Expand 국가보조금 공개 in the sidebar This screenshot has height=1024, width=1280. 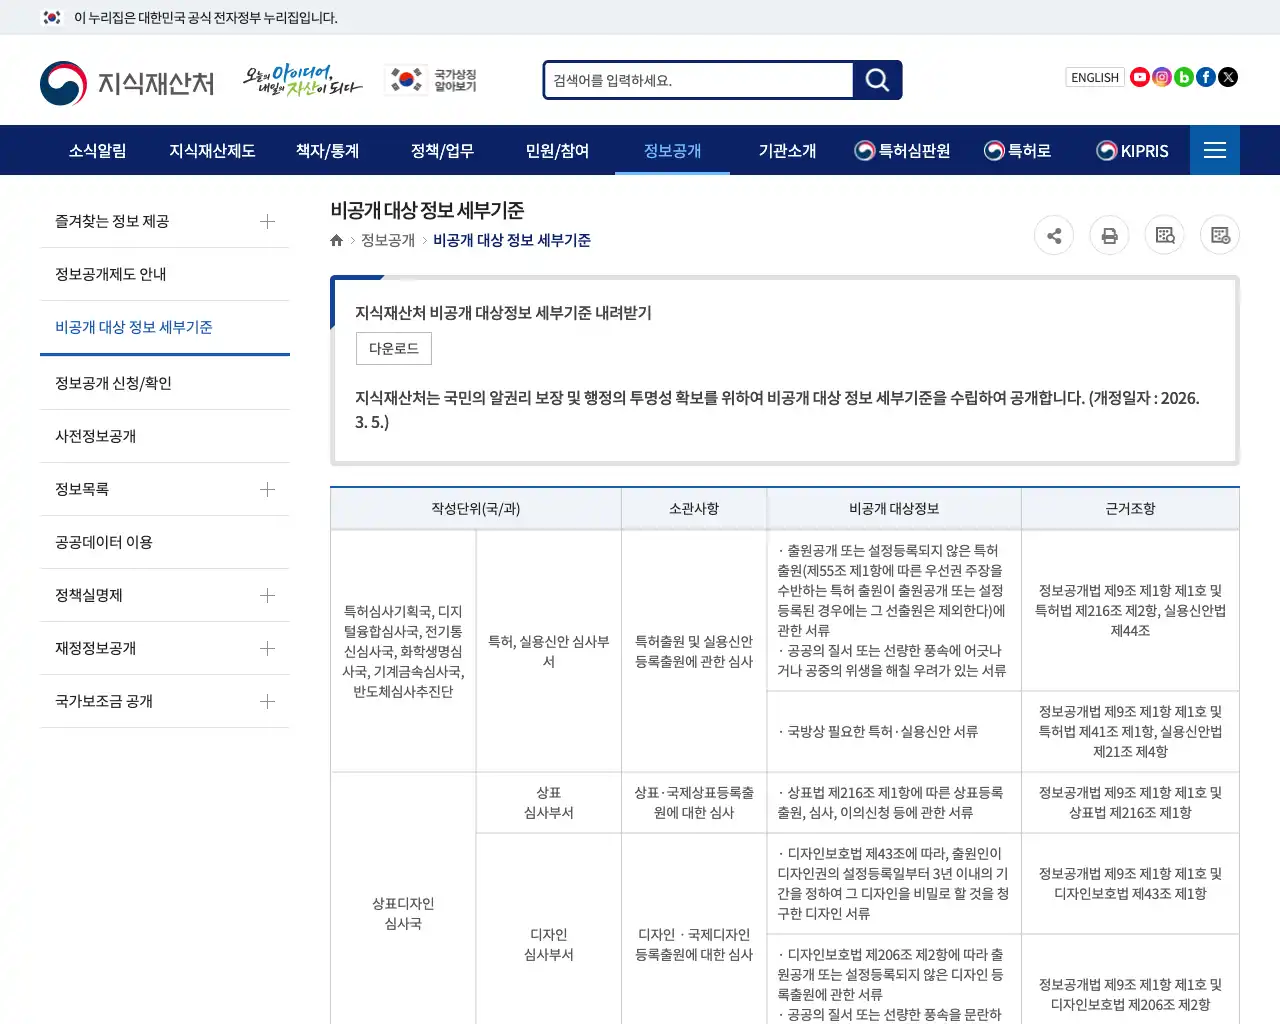click(267, 701)
